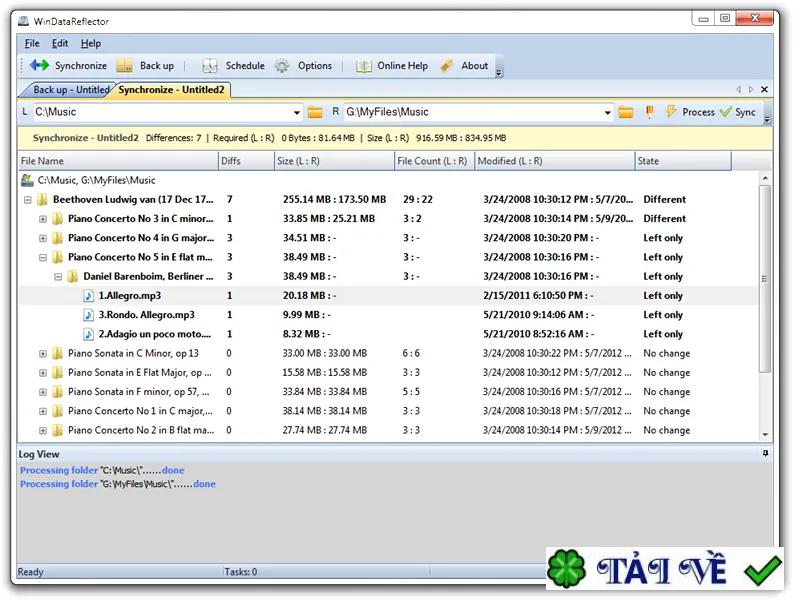The image size is (794, 600).
Task: Click the Piano Sonata in C Minor folder icon
Action: tap(58, 353)
